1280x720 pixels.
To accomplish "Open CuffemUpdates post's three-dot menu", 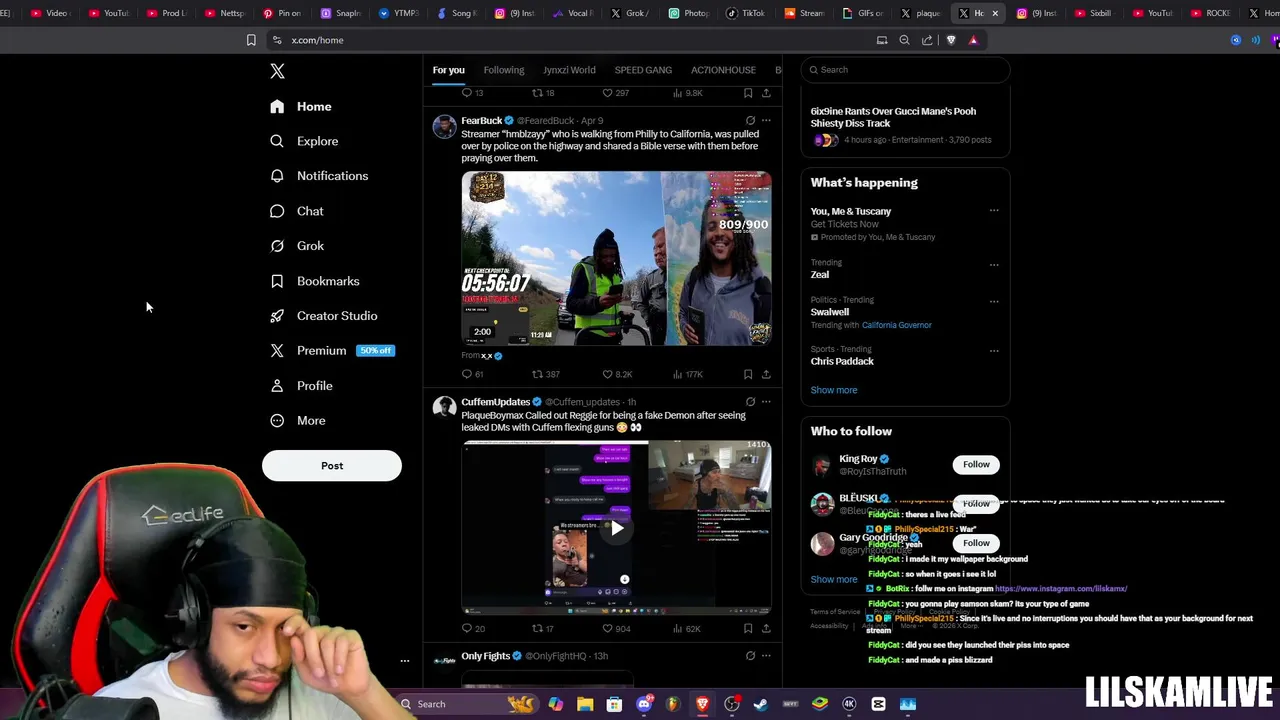I will 766,402.
